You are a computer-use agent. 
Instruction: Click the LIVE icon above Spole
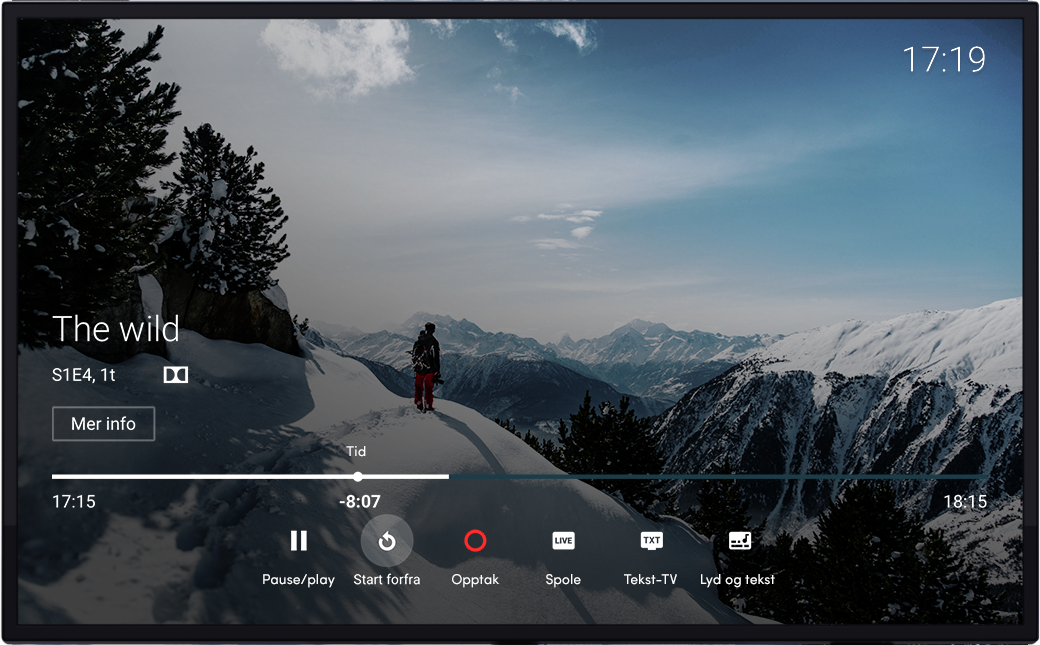point(563,541)
